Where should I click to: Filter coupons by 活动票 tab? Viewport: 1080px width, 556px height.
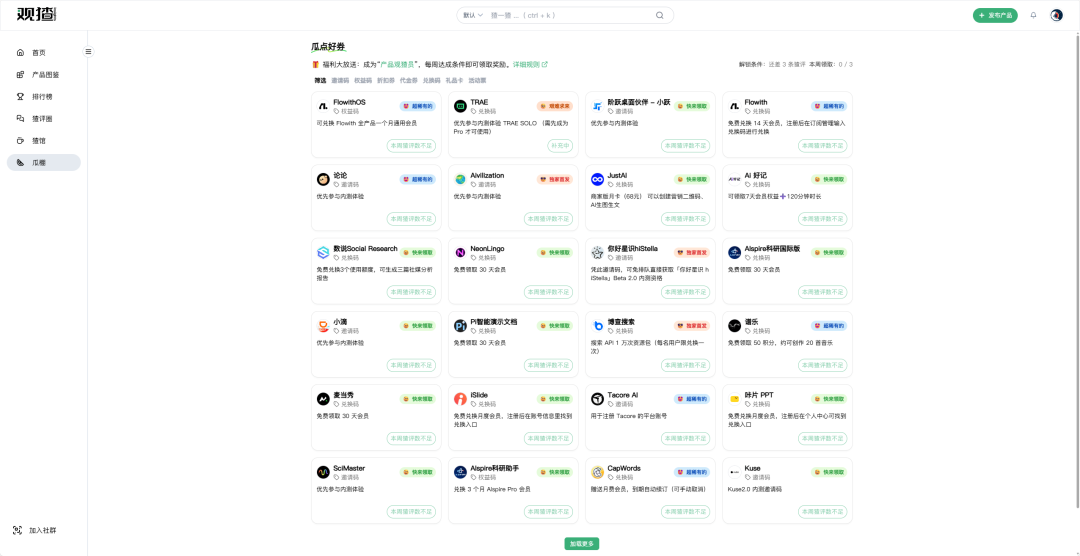pos(477,81)
